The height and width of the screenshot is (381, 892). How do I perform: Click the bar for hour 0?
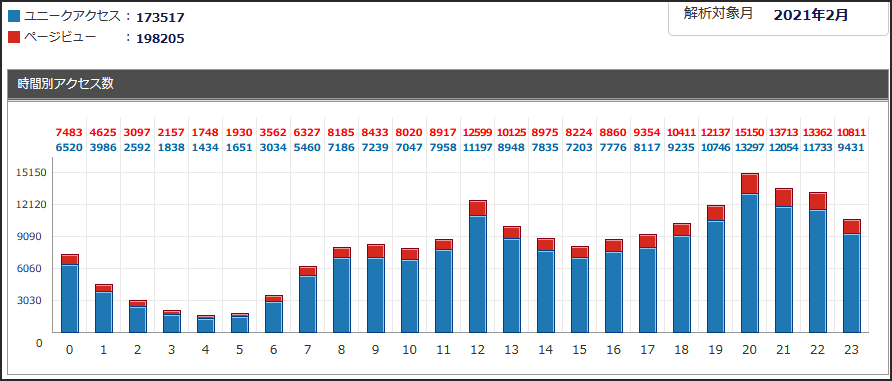tap(69, 293)
